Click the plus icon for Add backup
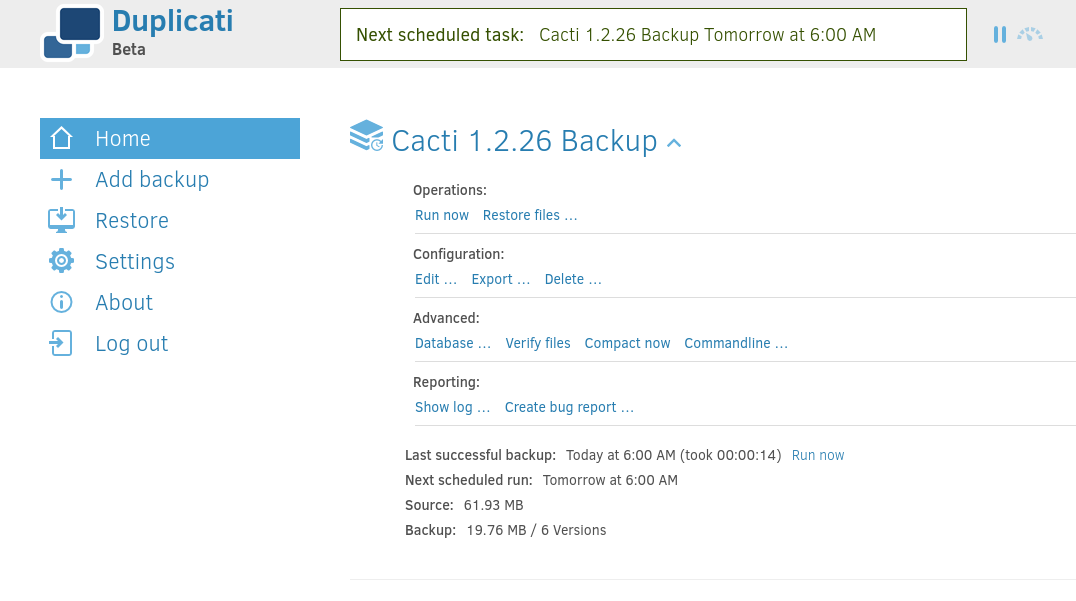The width and height of the screenshot is (1076, 601). tap(61, 180)
